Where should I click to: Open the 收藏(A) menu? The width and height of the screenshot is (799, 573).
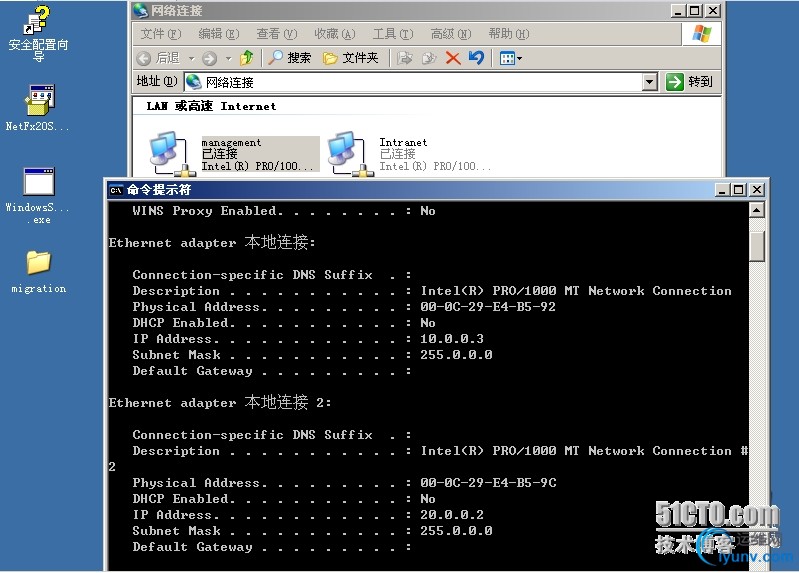334,34
